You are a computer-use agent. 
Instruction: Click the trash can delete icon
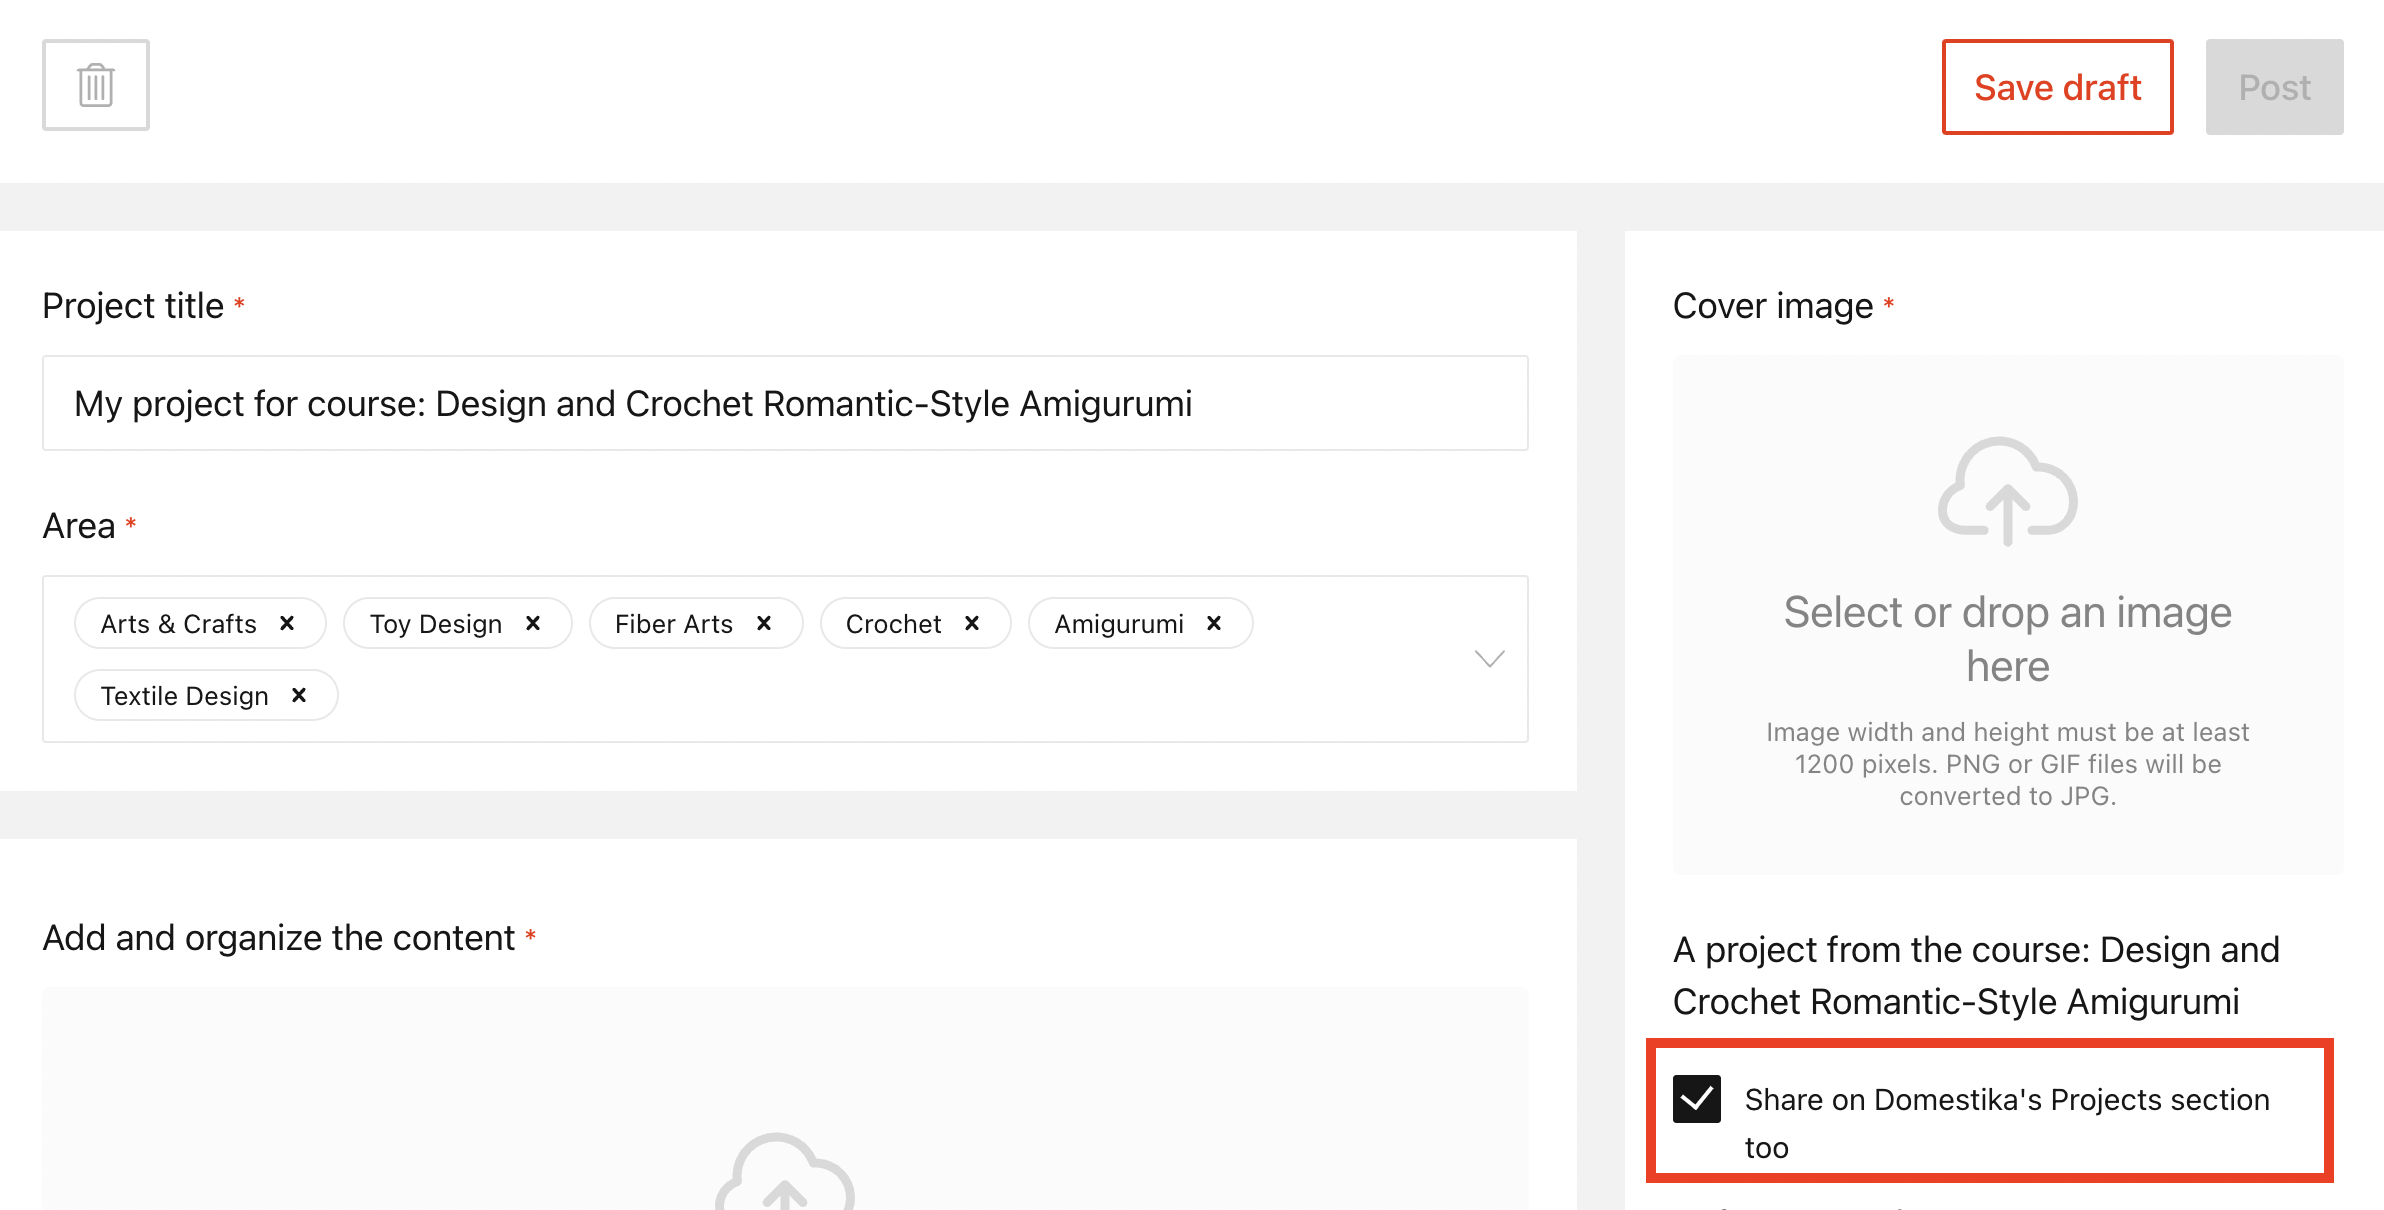click(x=96, y=85)
